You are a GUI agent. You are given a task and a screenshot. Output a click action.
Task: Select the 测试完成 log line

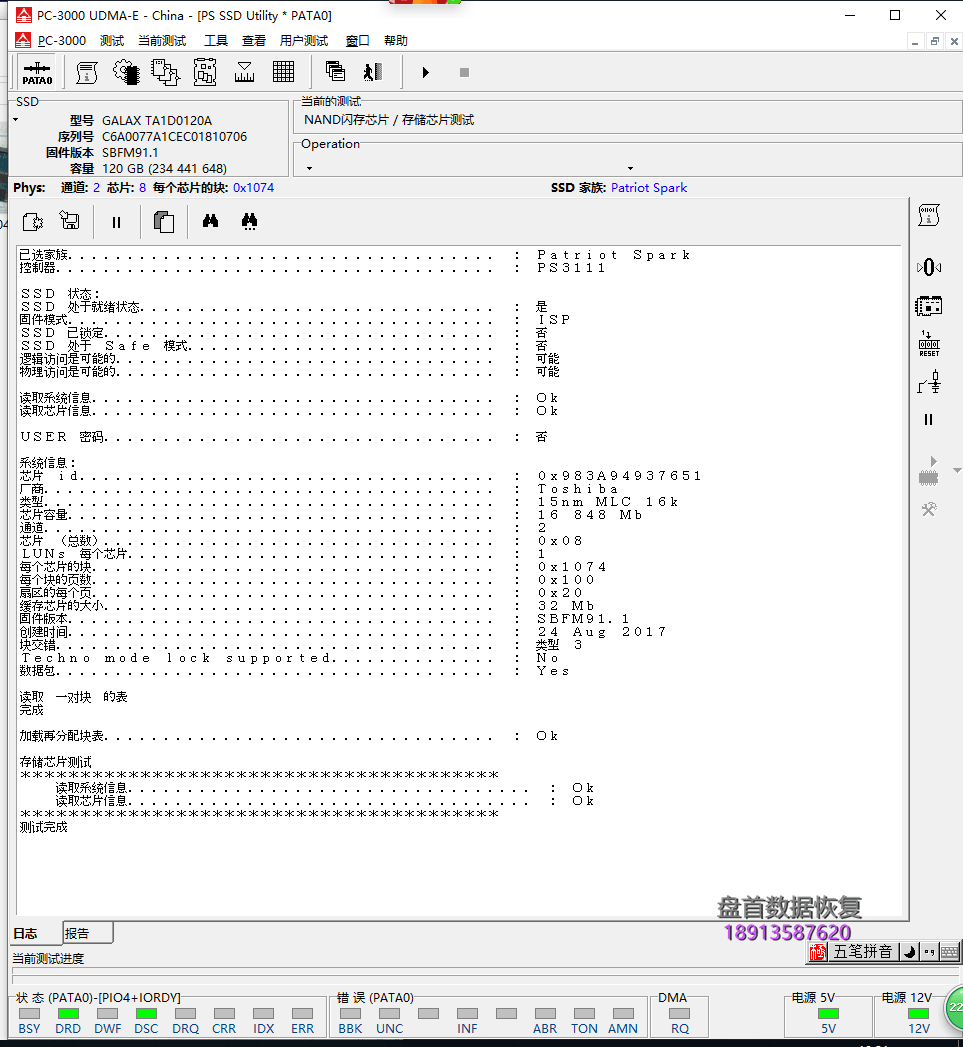coord(43,827)
